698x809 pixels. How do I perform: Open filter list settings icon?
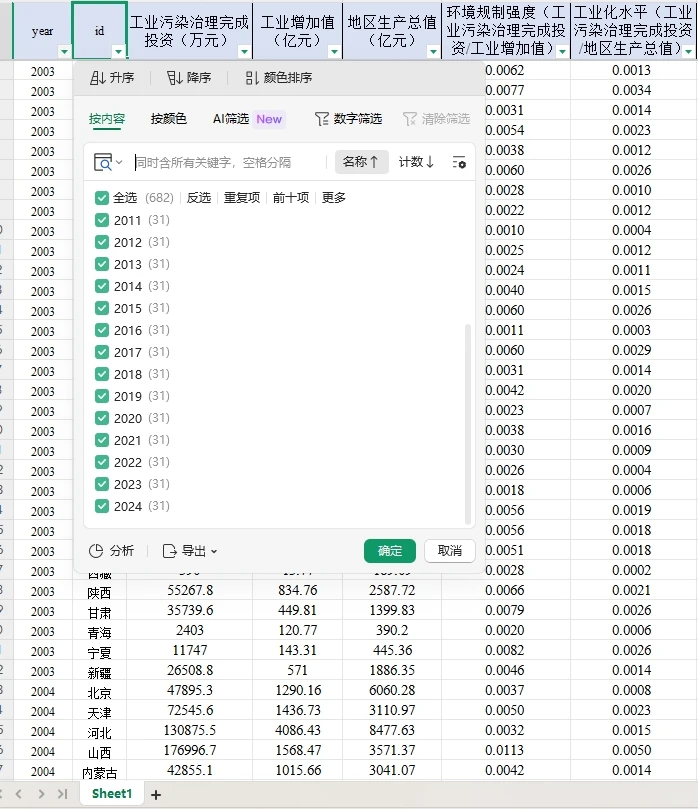[x=459, y=163]
